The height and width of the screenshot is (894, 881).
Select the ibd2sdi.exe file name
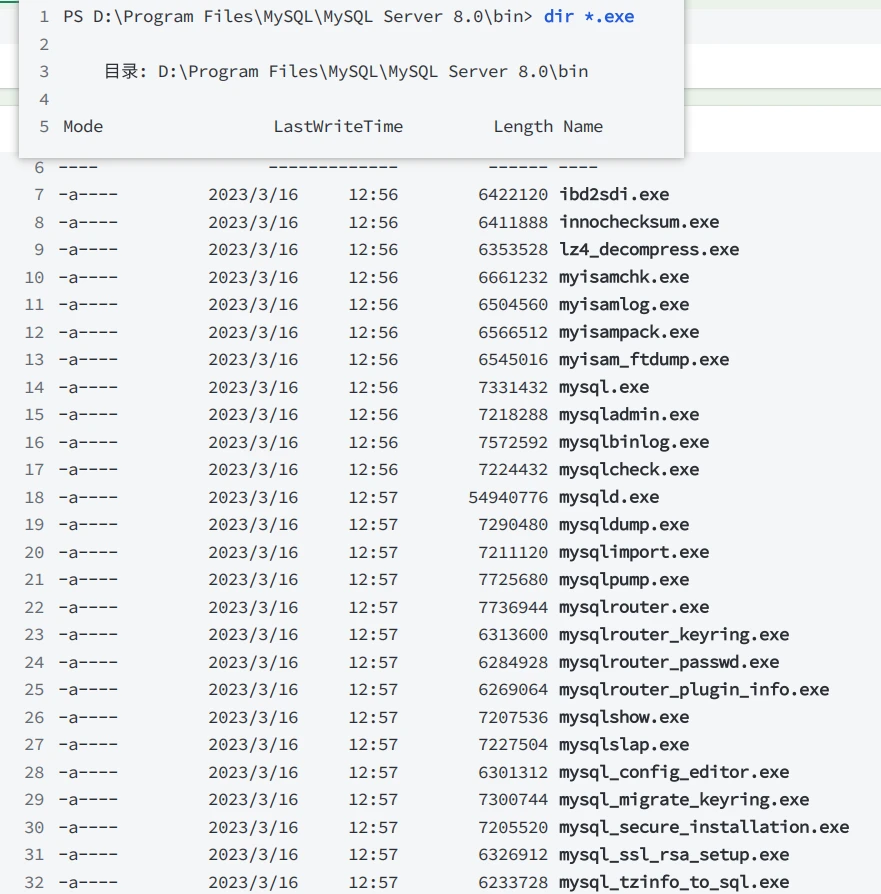coord(614,194)
